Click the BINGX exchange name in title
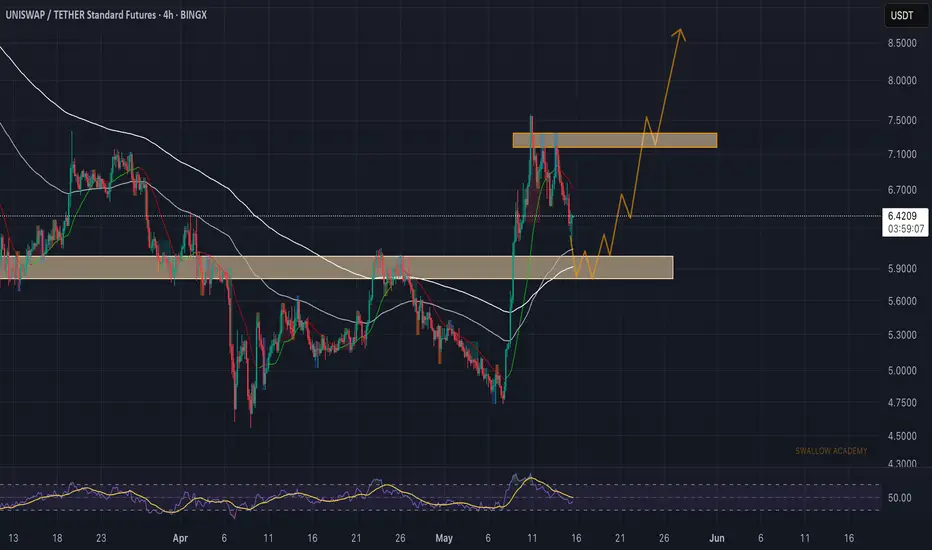The width and height of the screenshot is (932, 550). 193,15
